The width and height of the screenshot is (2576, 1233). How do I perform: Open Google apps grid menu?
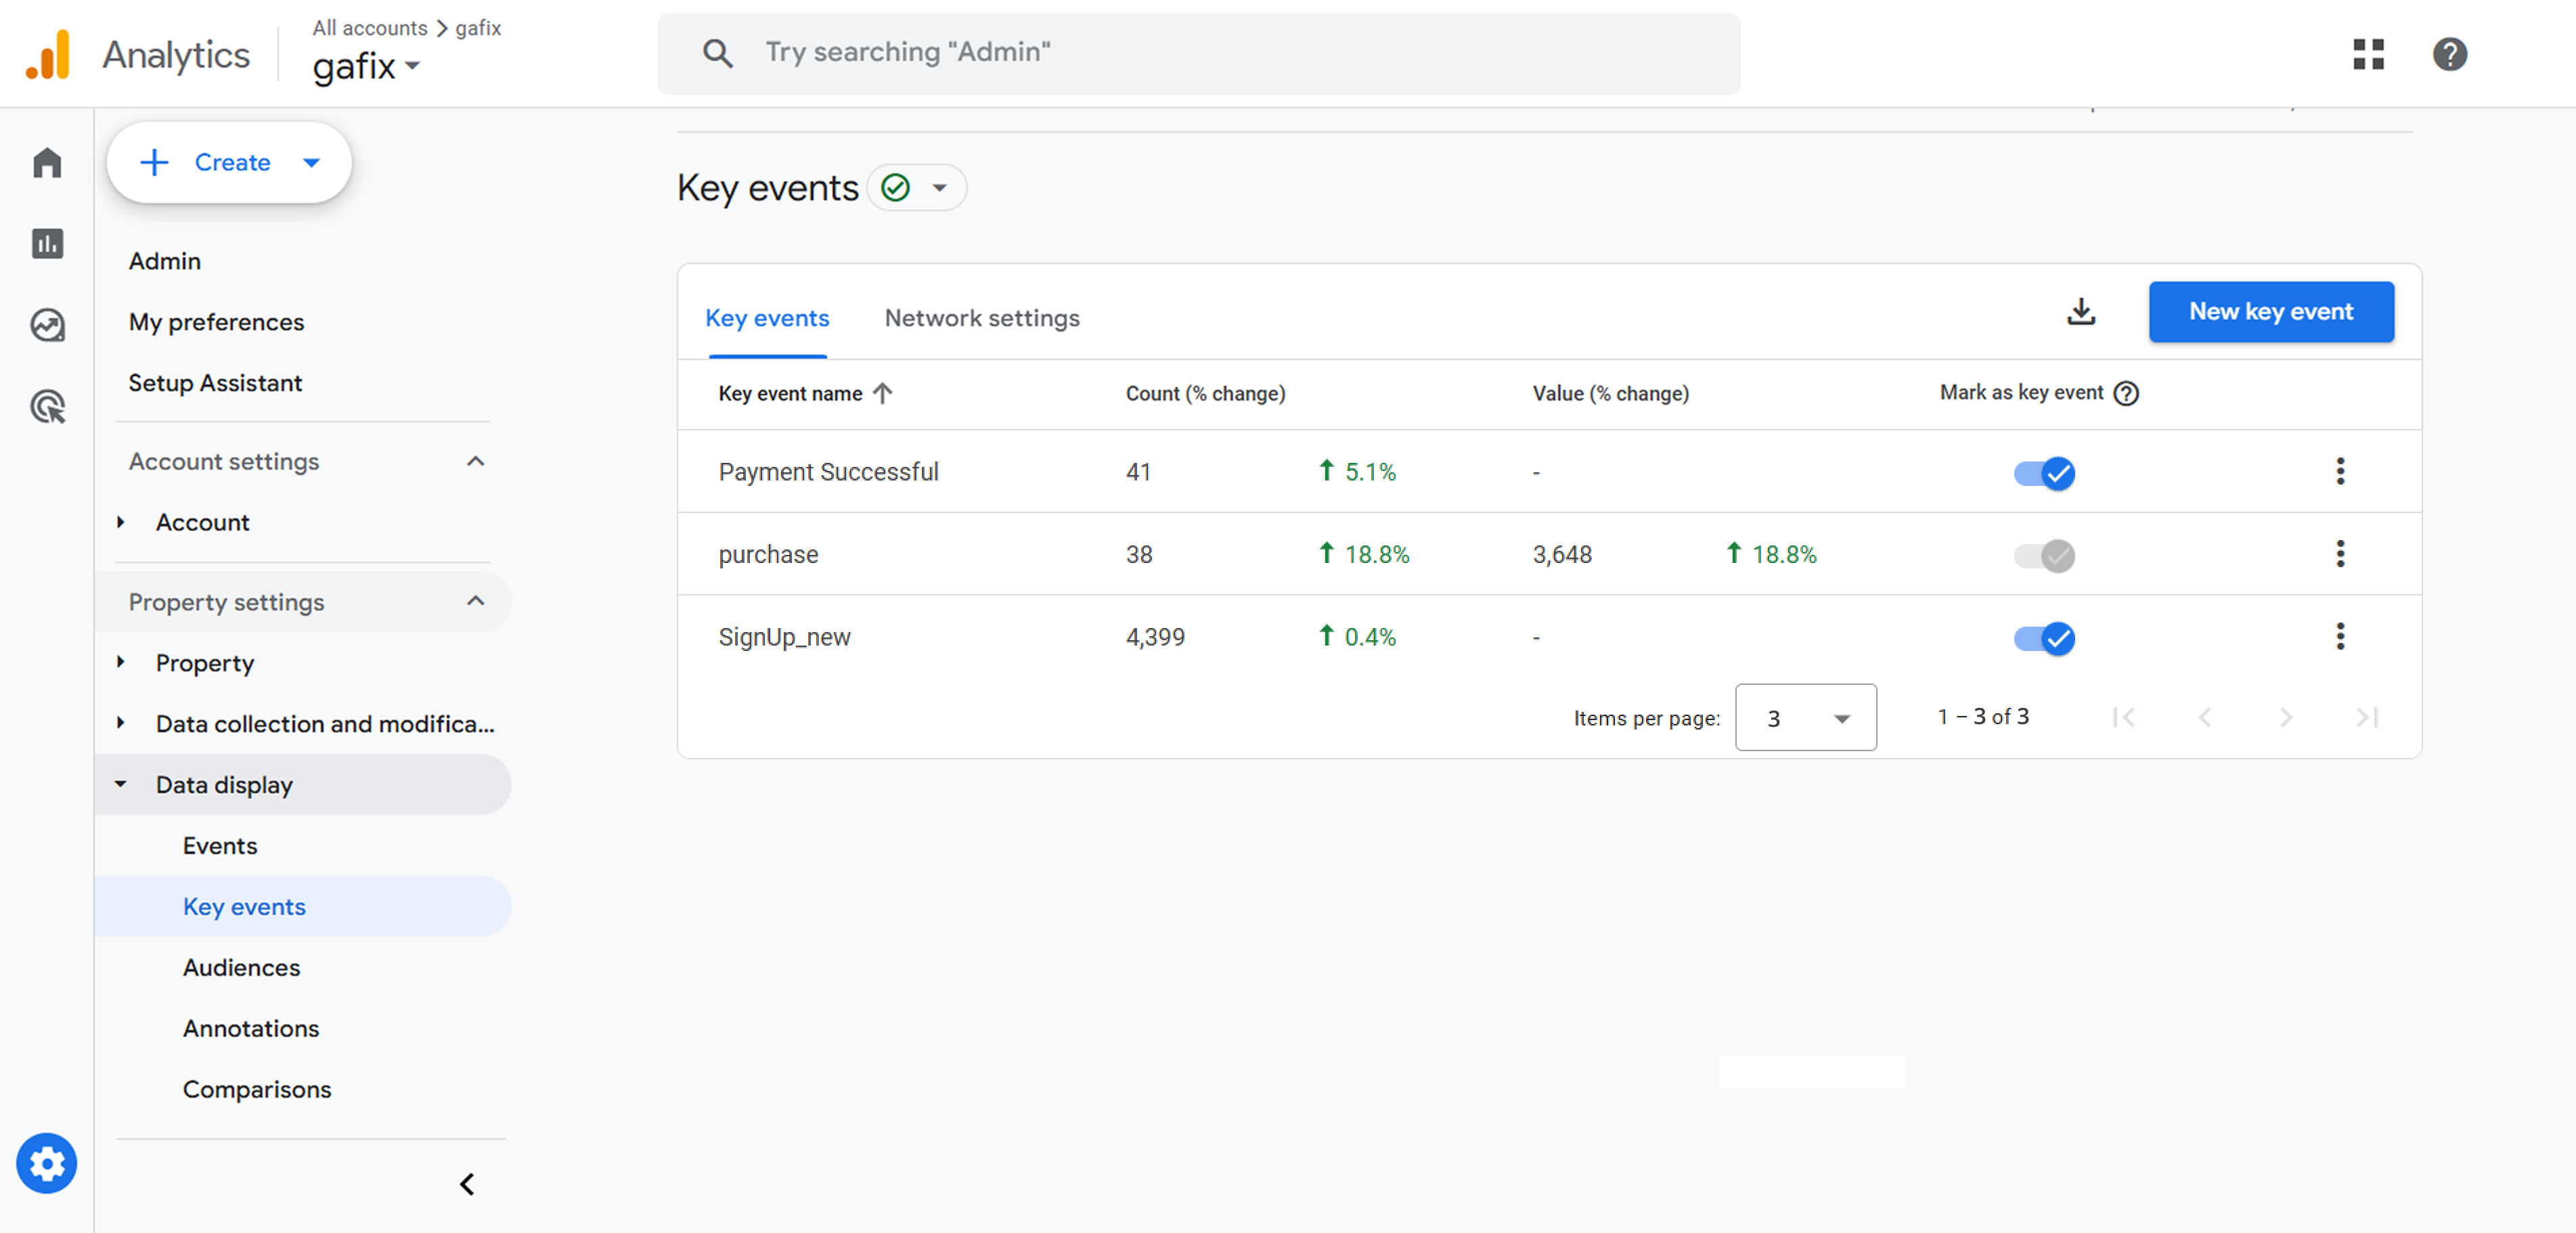coord(2368,54)
